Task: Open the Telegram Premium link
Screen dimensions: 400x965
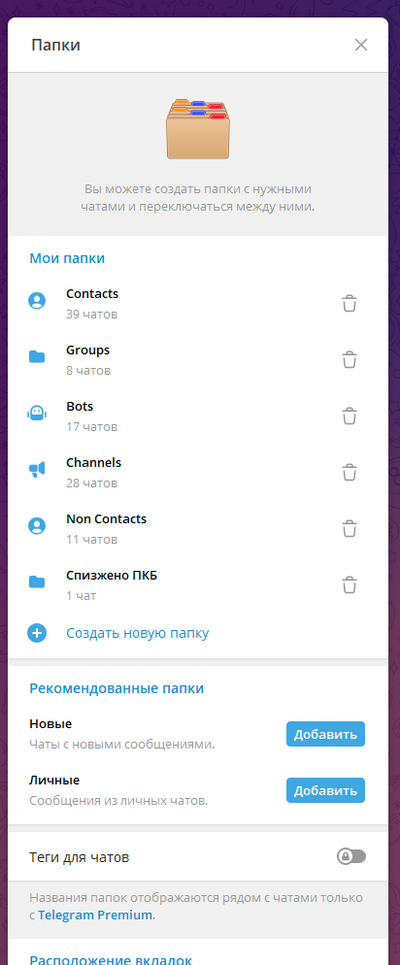Action: click(x=95, y=915)
